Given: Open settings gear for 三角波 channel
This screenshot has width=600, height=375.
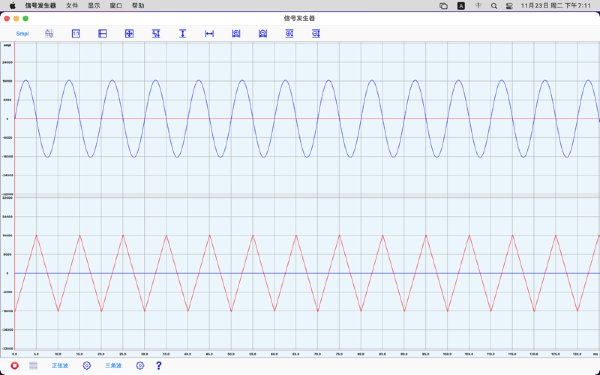Looking at the screenshot, I should (140, 366).
